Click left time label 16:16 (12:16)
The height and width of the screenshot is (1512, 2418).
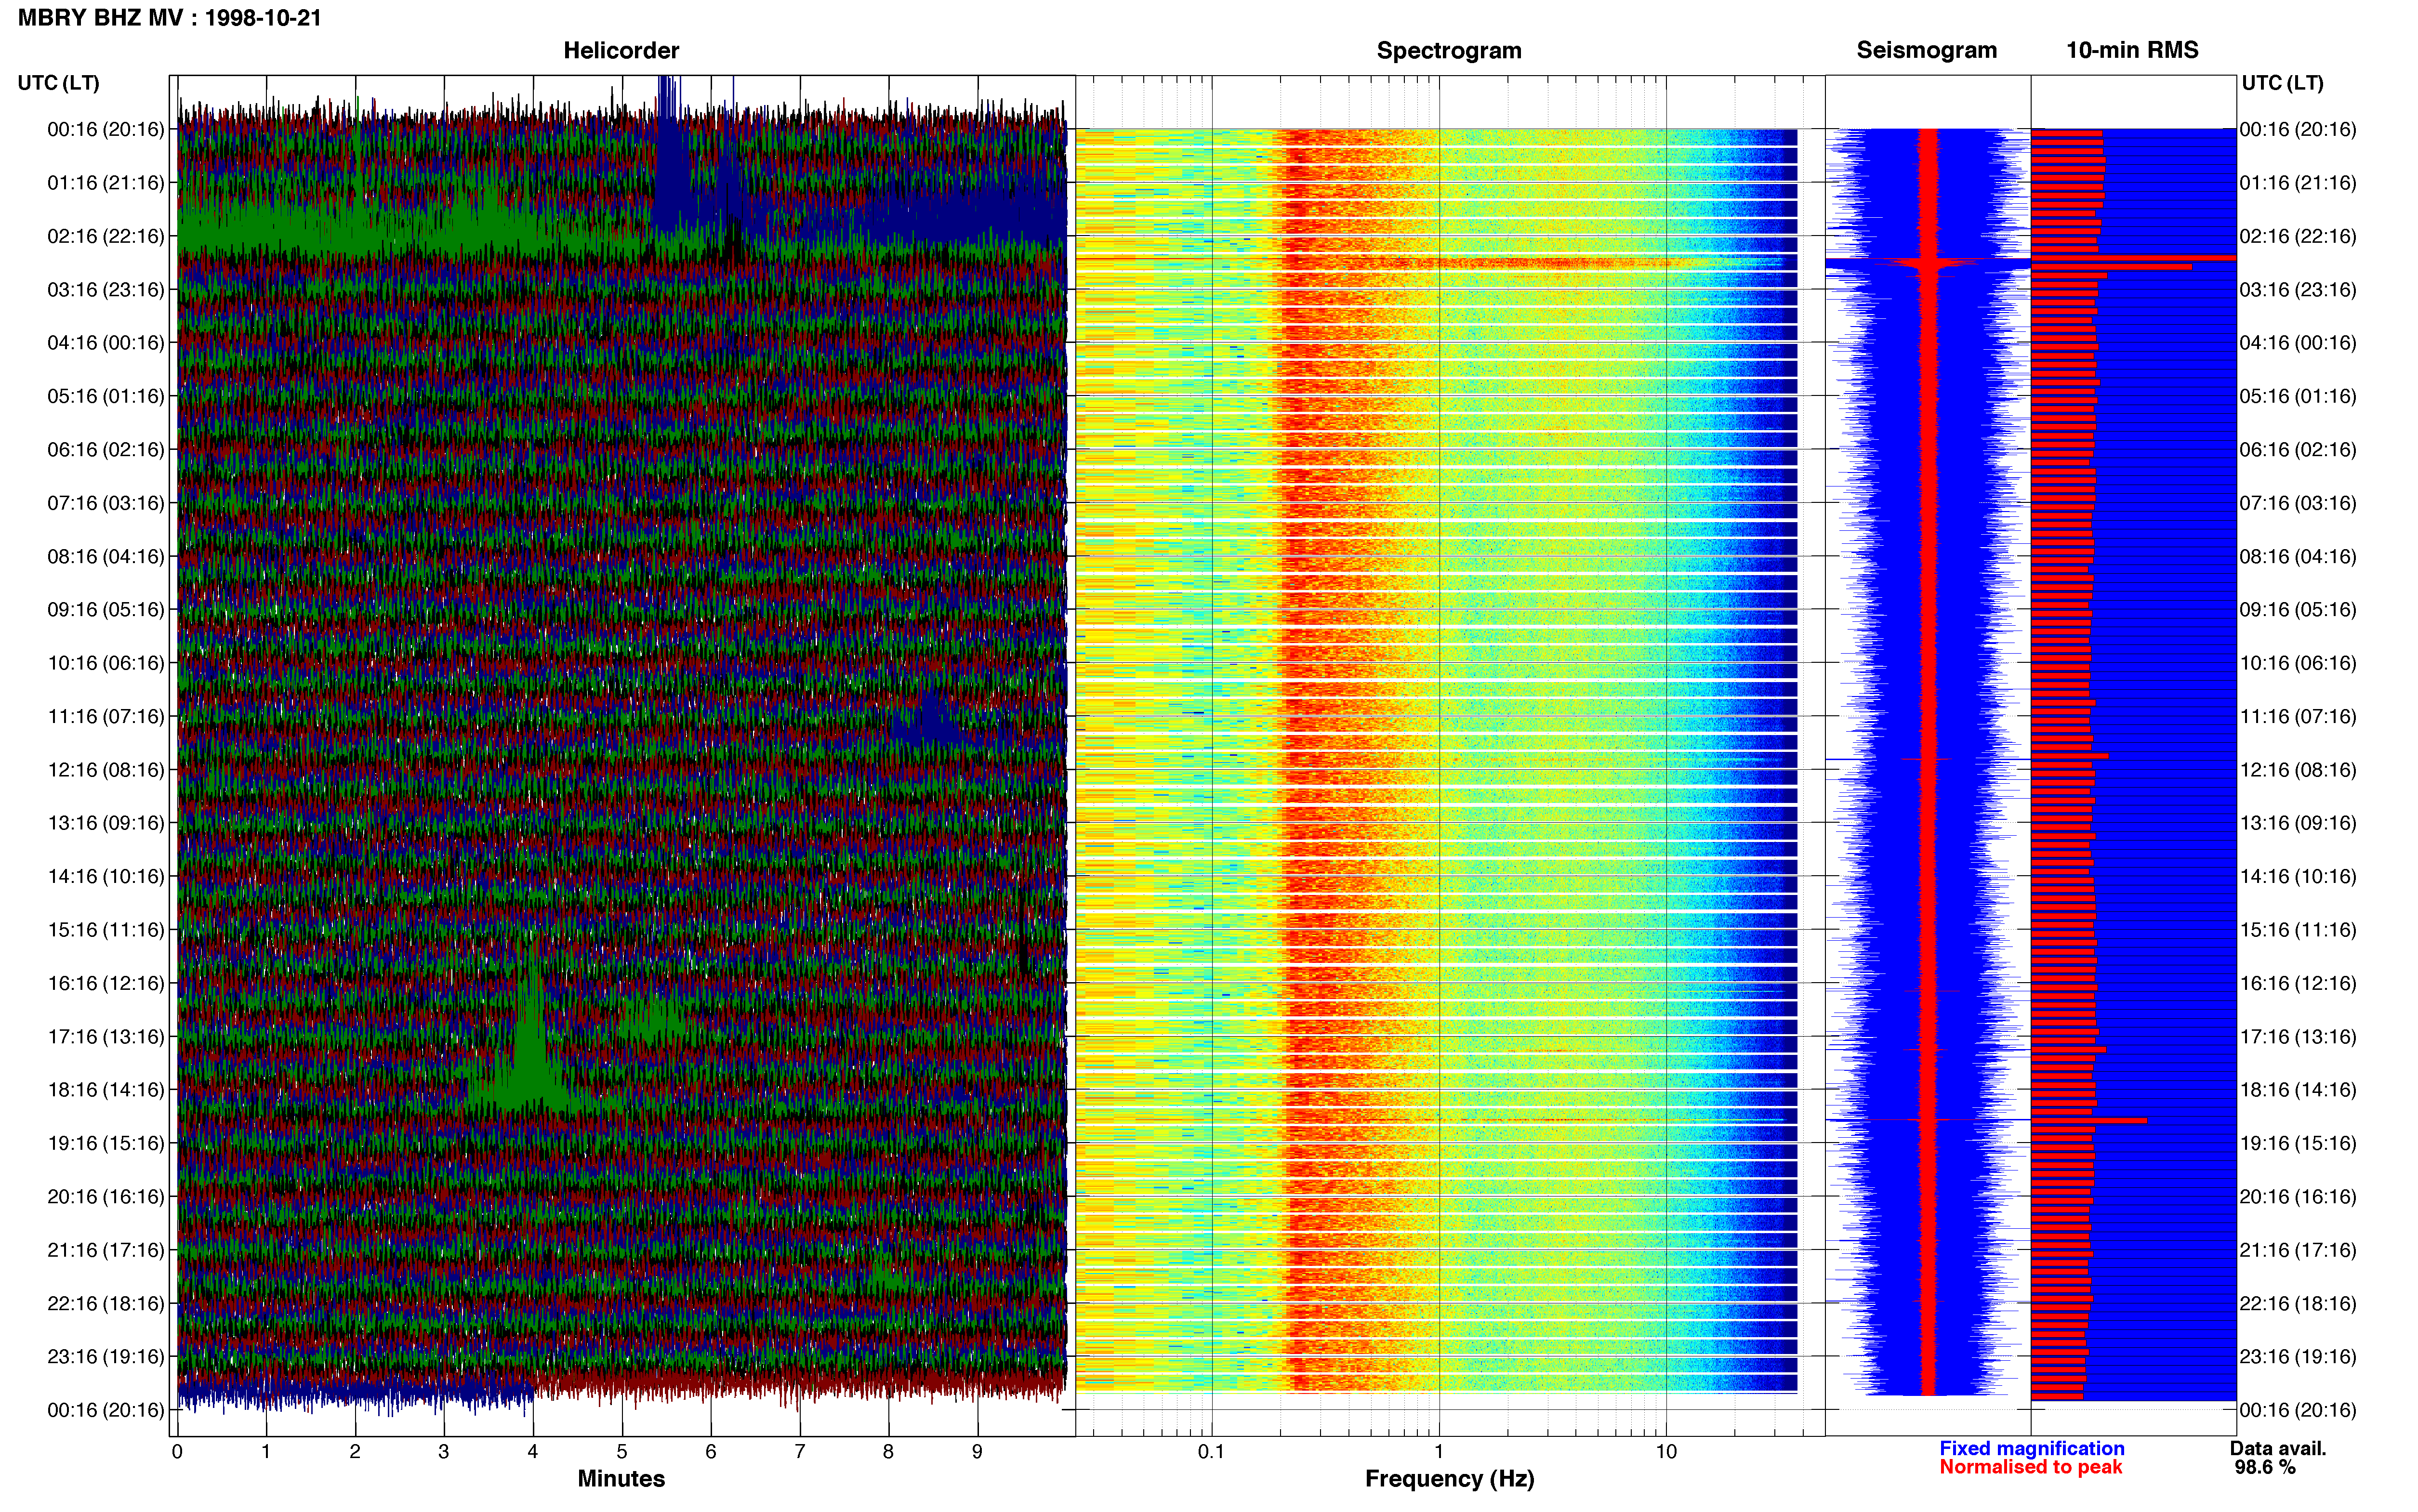[x=106, y=983]
